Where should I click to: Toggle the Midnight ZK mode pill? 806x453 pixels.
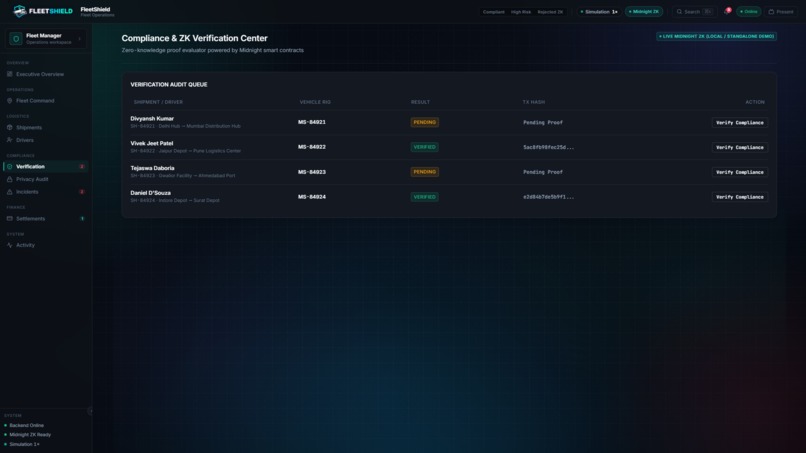click(644, 11)
